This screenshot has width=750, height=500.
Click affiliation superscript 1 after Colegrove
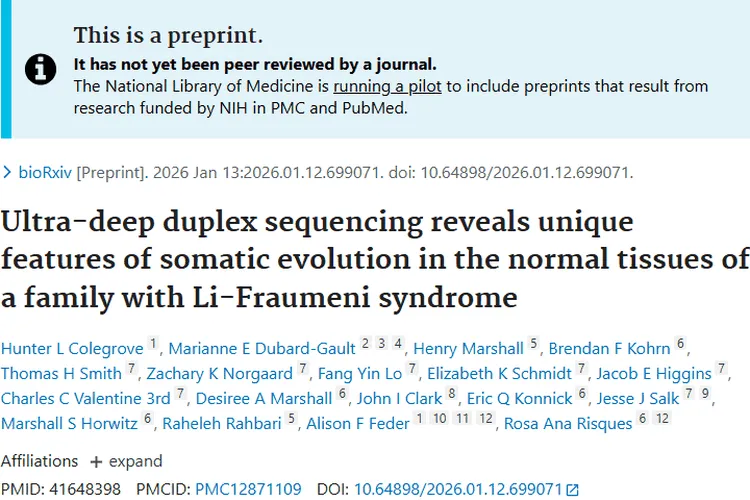pos(153,345)
